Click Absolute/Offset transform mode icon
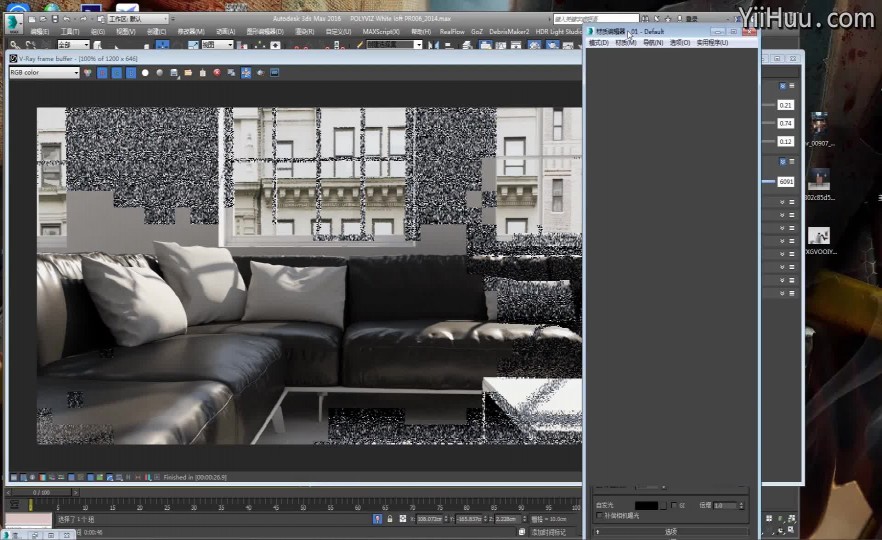 [x=403, y=519]
